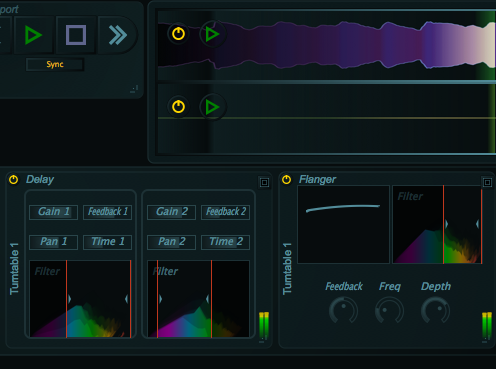Click the transport panel resize corner icon
Screen dimensions: 496x369
(134, 89)
